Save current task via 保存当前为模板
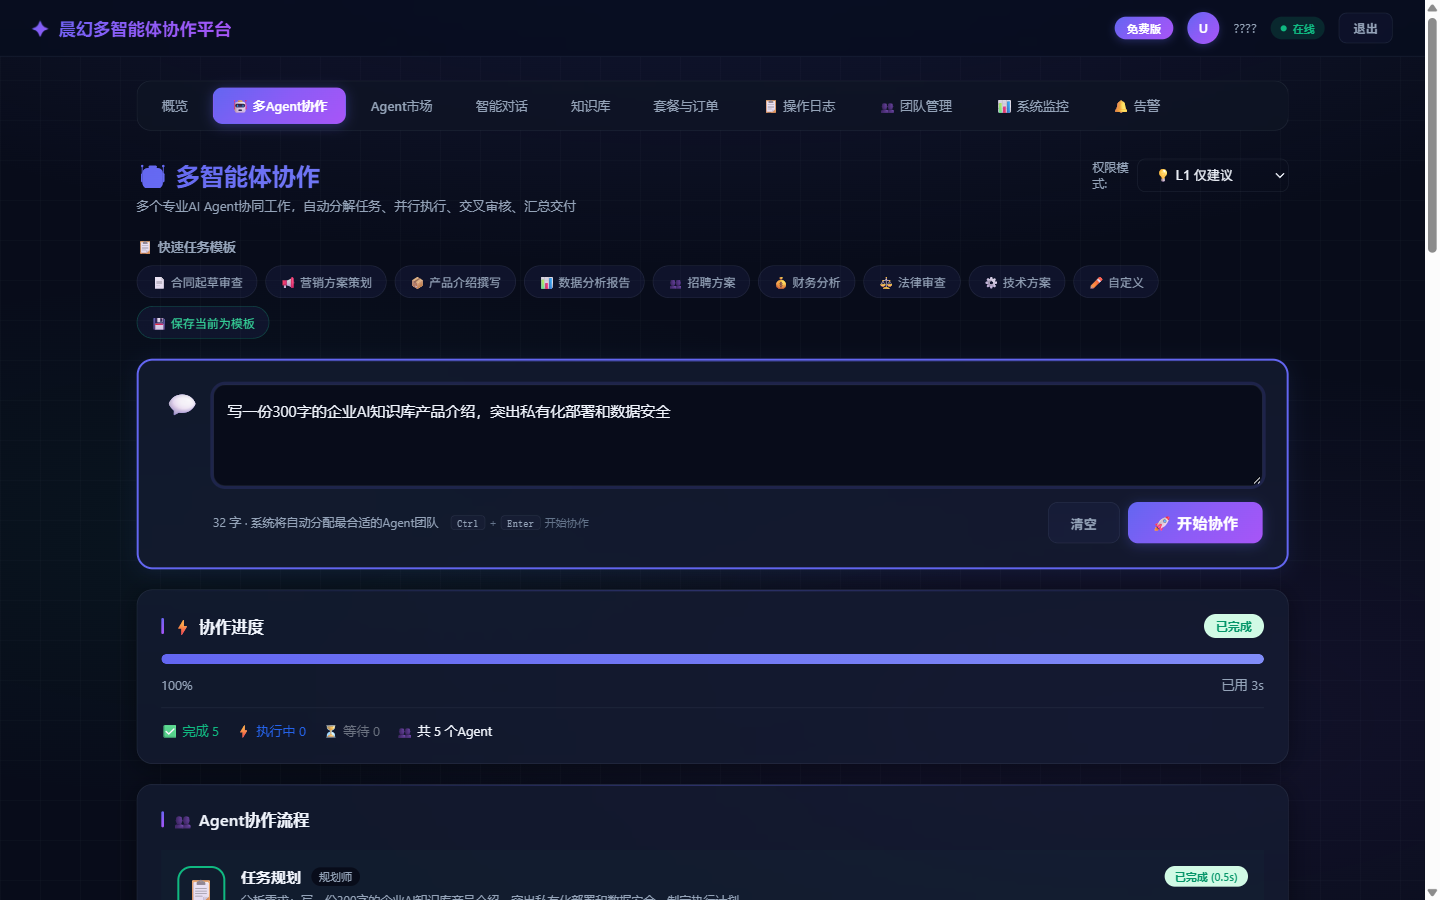Viewport: 1440px width, 900px height. [x=203, y=323]
